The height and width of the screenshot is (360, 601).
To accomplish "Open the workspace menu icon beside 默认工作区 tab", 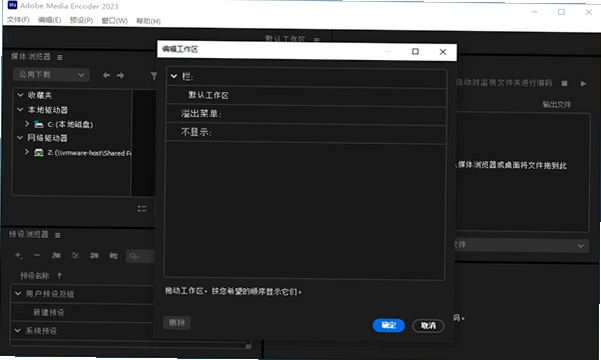I will pyautogui.click(x=317, y=39).
